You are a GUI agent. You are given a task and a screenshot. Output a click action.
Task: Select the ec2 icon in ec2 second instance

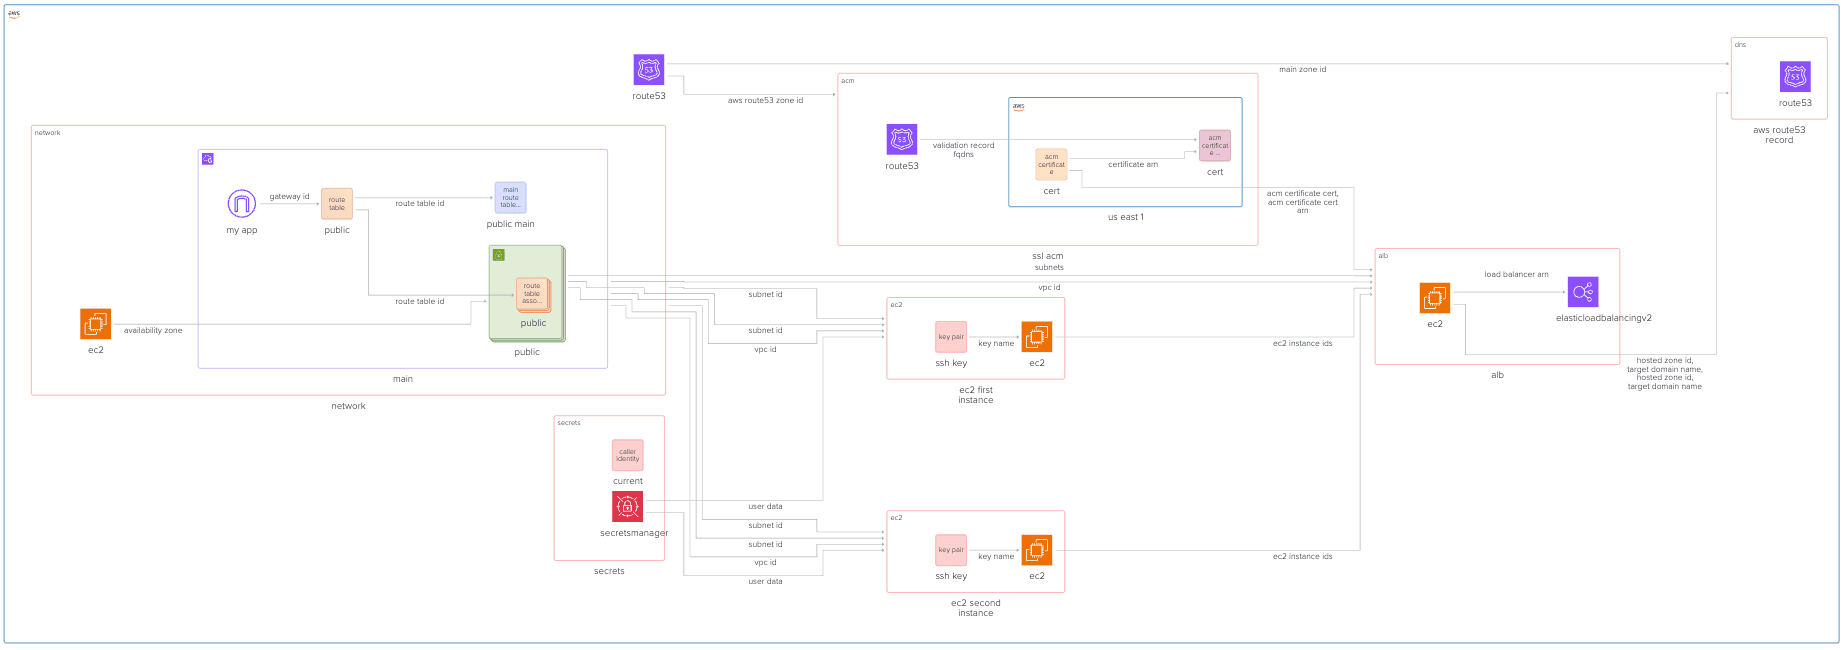pyautogui.click(x=1036, y=550)
